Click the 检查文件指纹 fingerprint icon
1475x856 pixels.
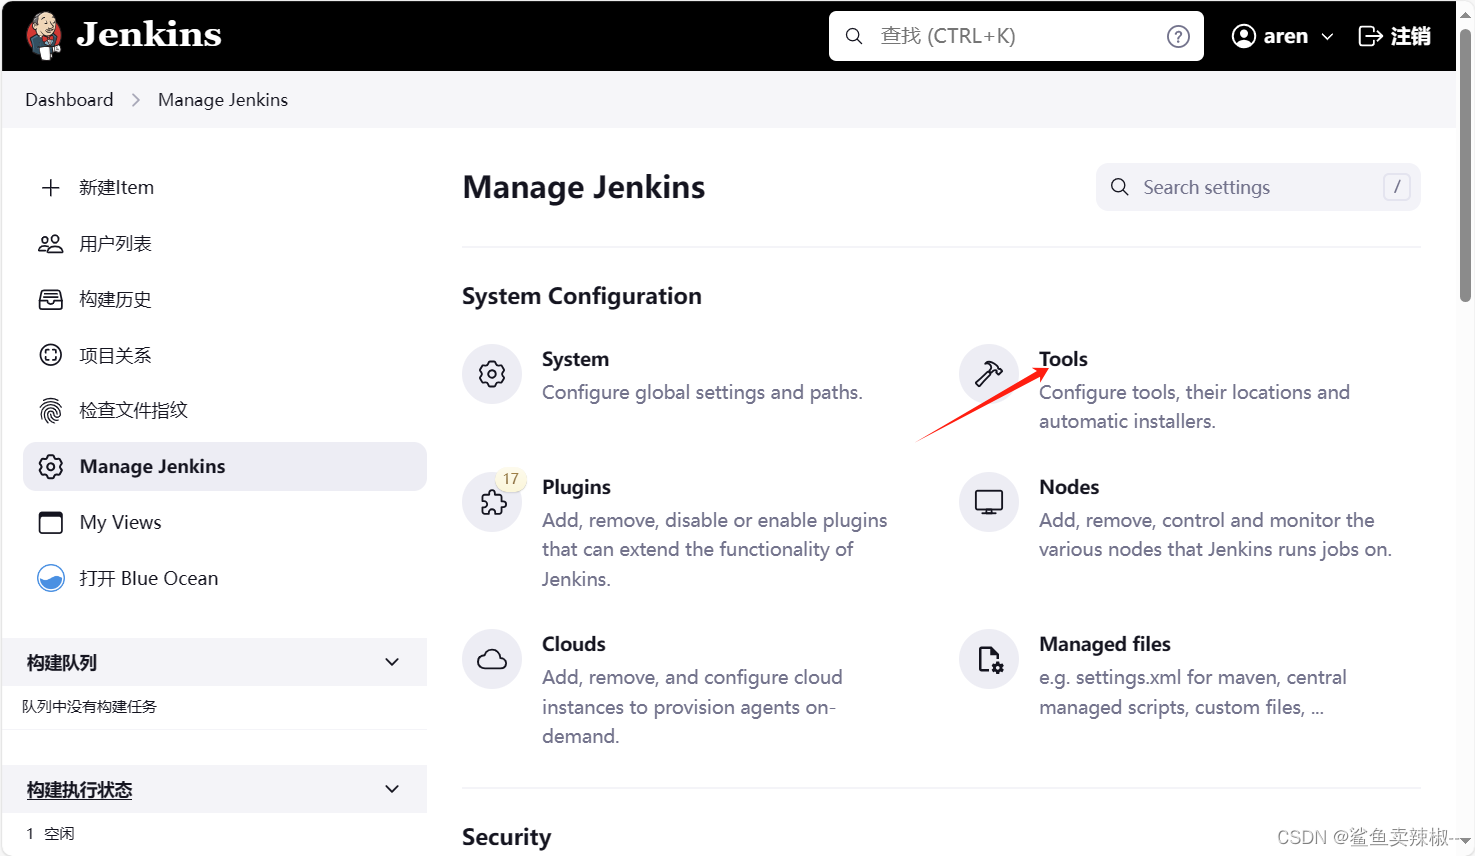tap(50, 410)
